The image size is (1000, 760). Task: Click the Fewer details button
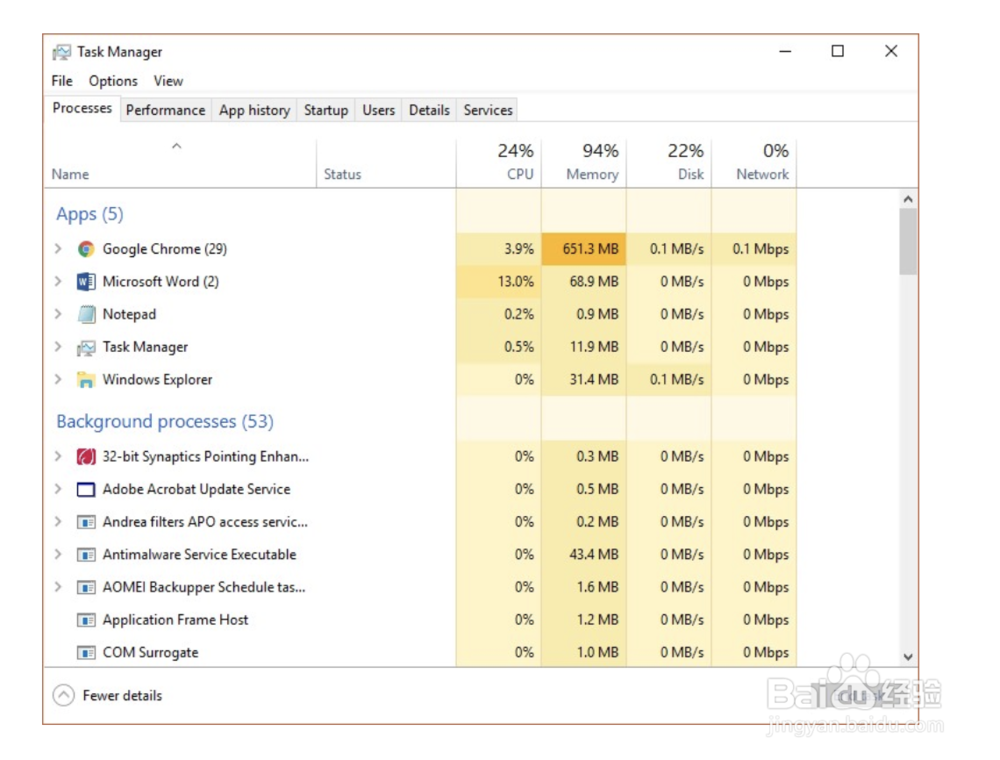[108, 695]
